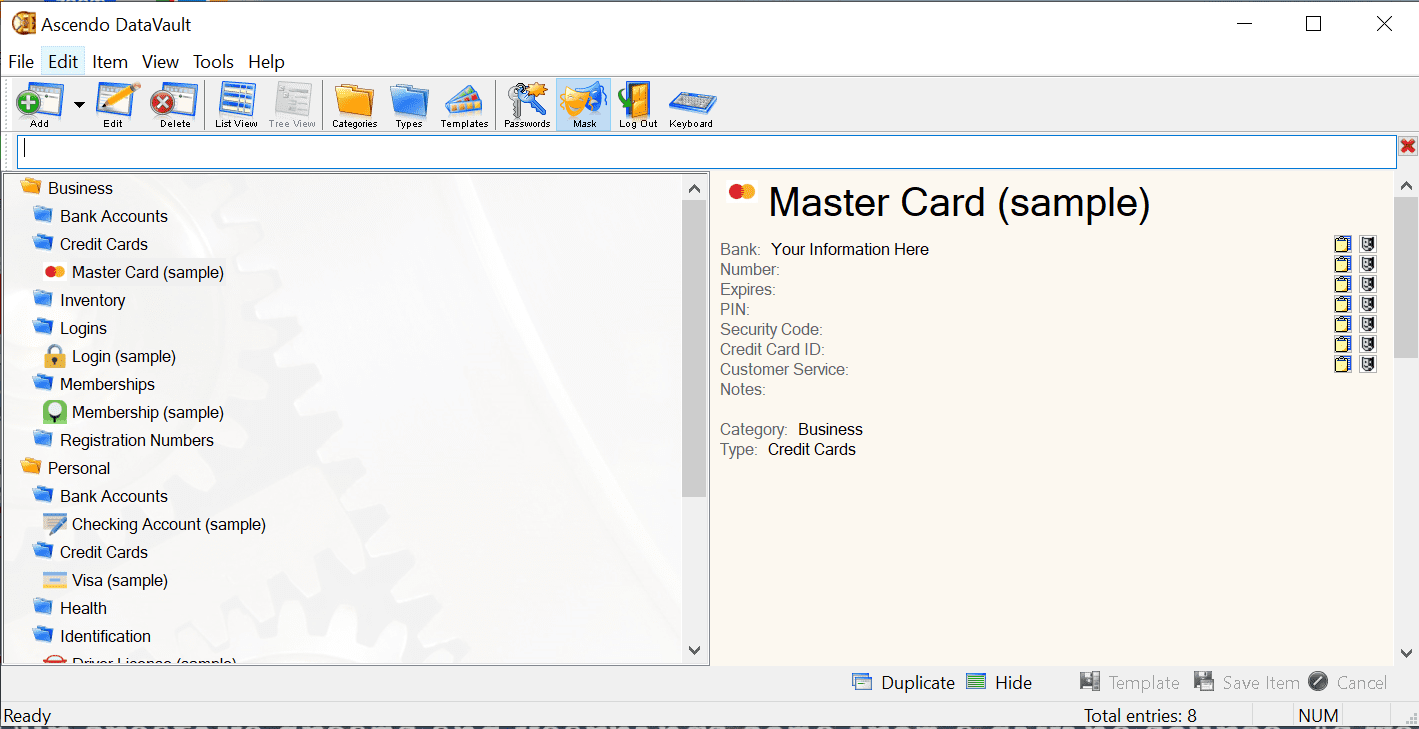Toggle mask for the Security Code field
Viewport: 1419px width, 729px height.
[x=1368, y=324]
